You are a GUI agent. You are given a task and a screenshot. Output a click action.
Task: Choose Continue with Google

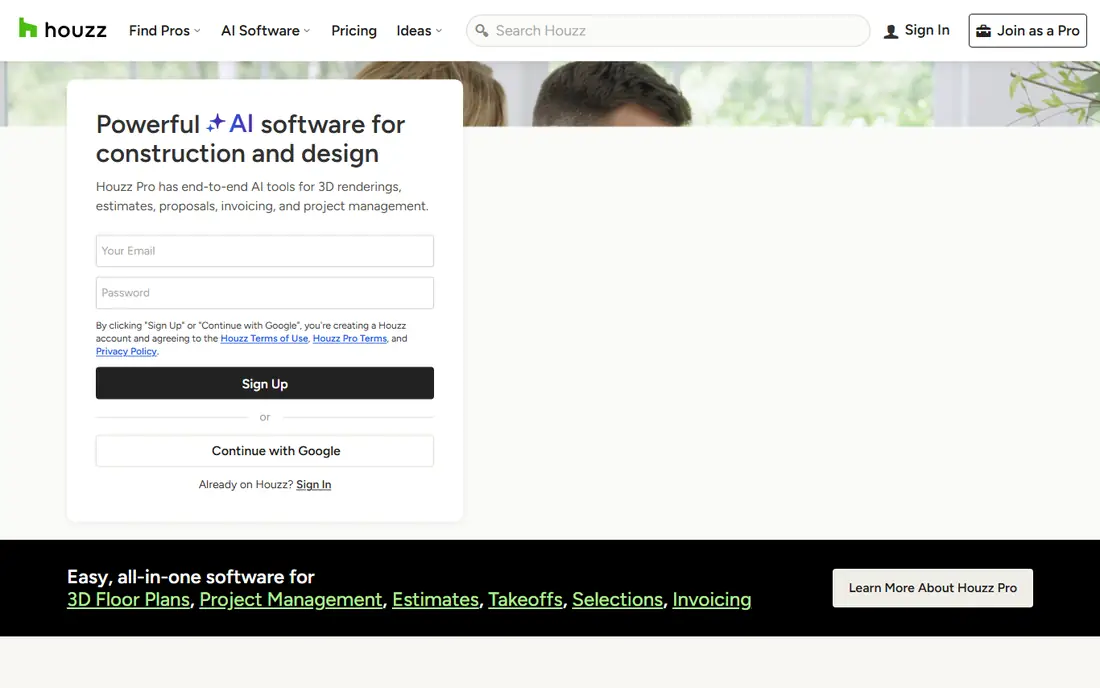[x=264, y=451]
